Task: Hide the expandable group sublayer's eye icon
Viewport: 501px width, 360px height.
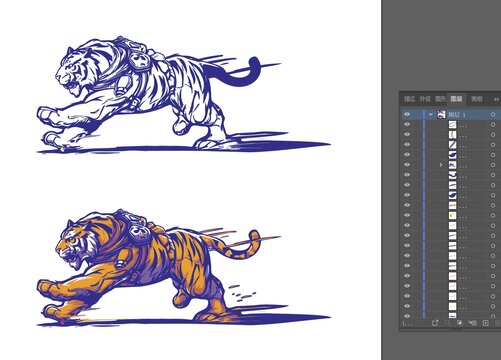Action: [x=407, y=165]
